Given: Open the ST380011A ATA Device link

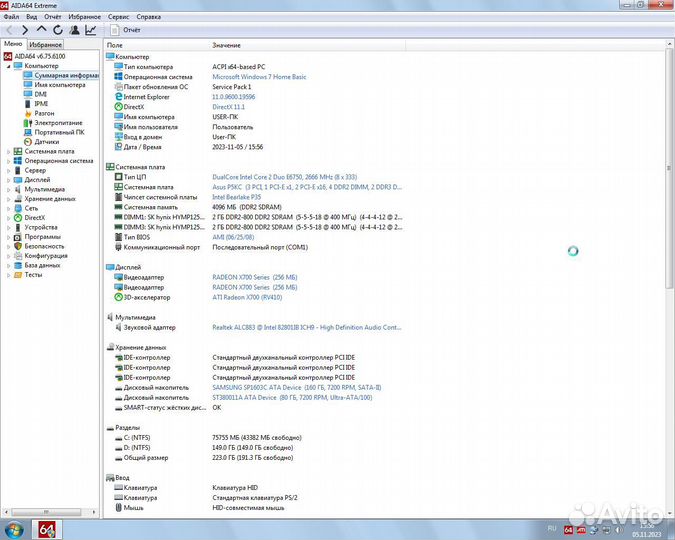Looking at the screenshot, I should [x=292, y=397].
